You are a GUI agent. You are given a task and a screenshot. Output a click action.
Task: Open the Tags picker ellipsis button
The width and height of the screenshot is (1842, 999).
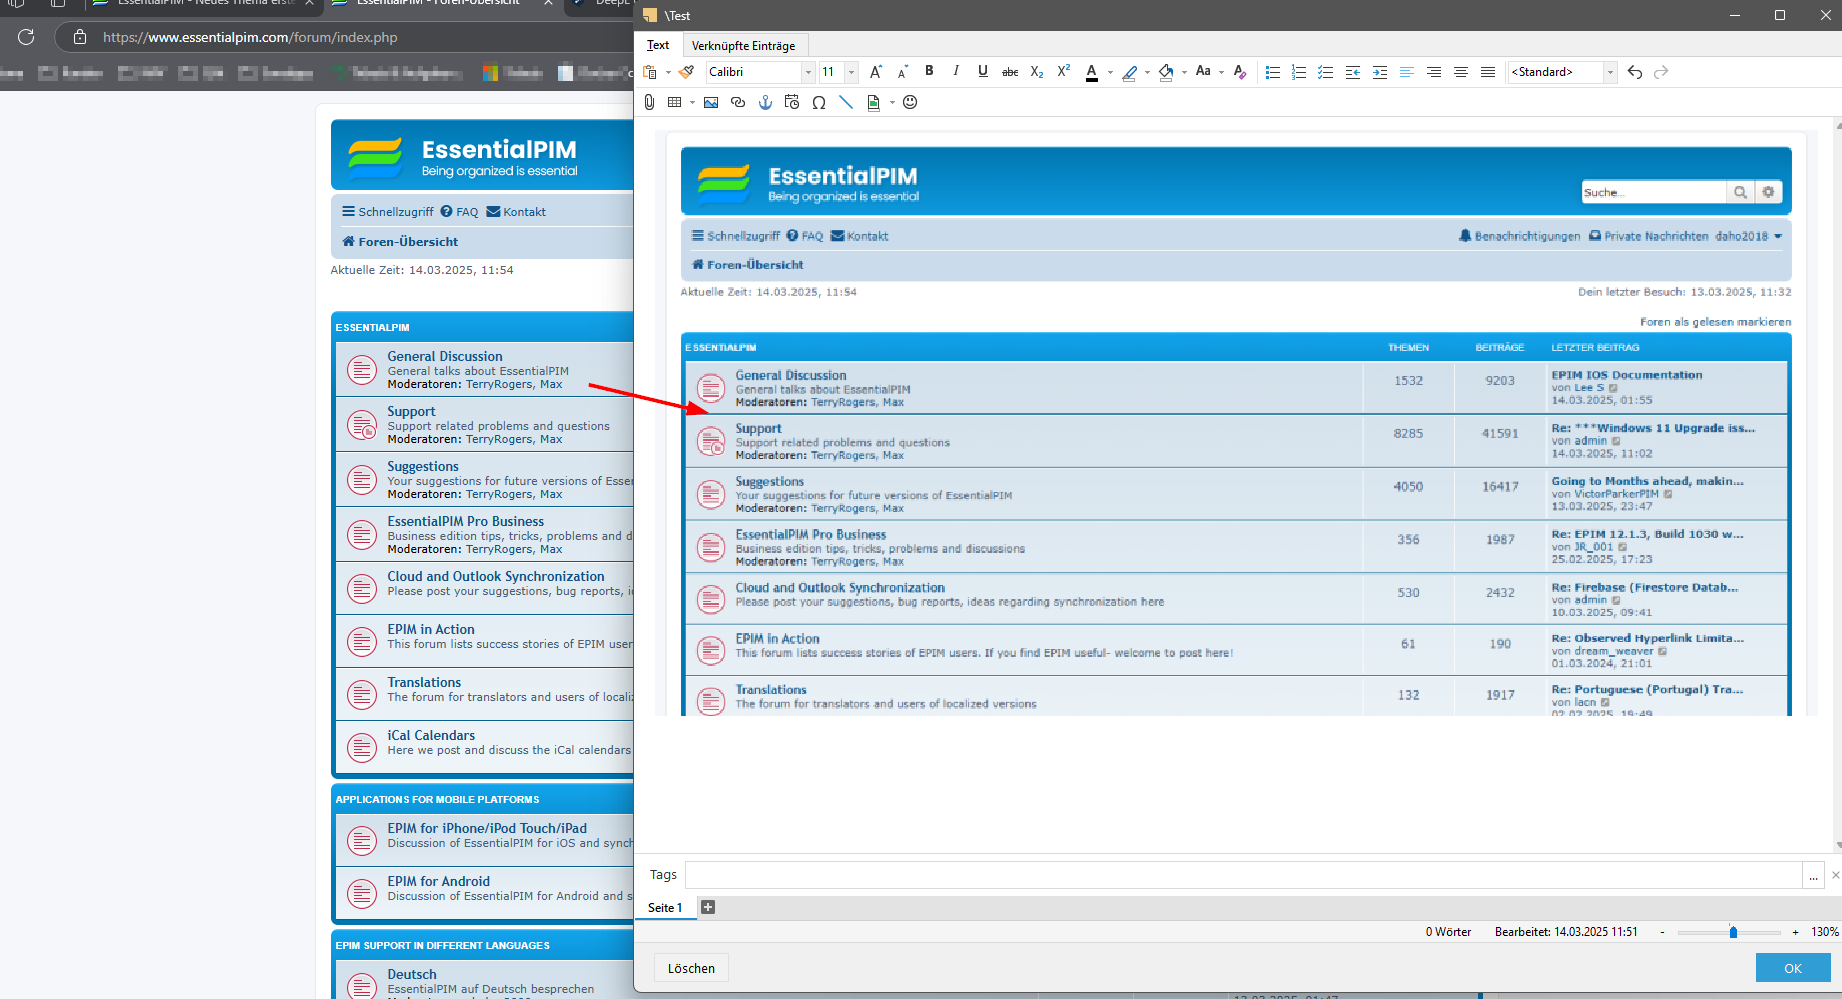click(x=1813, y=875)
